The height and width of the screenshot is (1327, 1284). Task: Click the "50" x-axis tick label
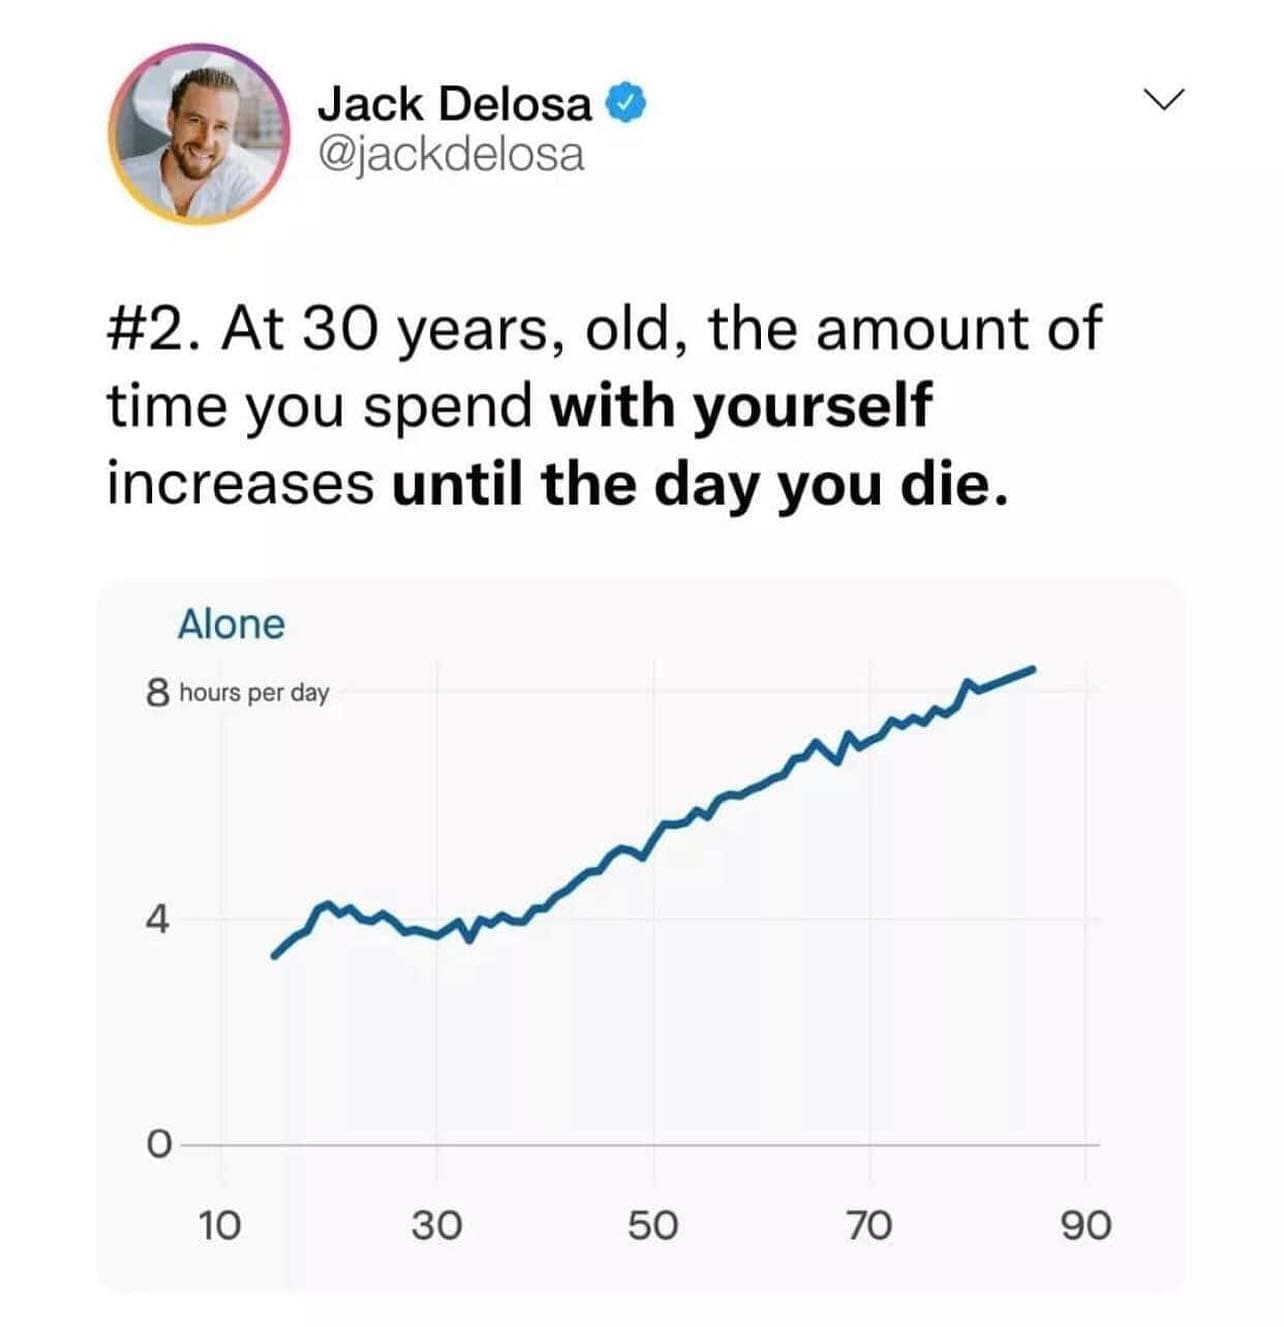(x=653, y=1224)
